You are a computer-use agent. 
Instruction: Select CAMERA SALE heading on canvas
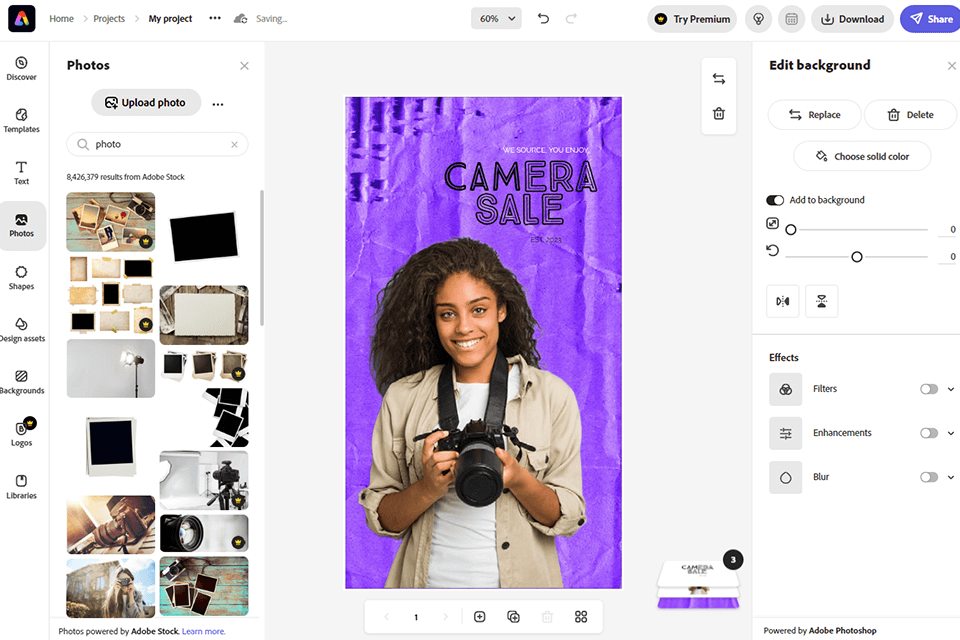(520, 193)
